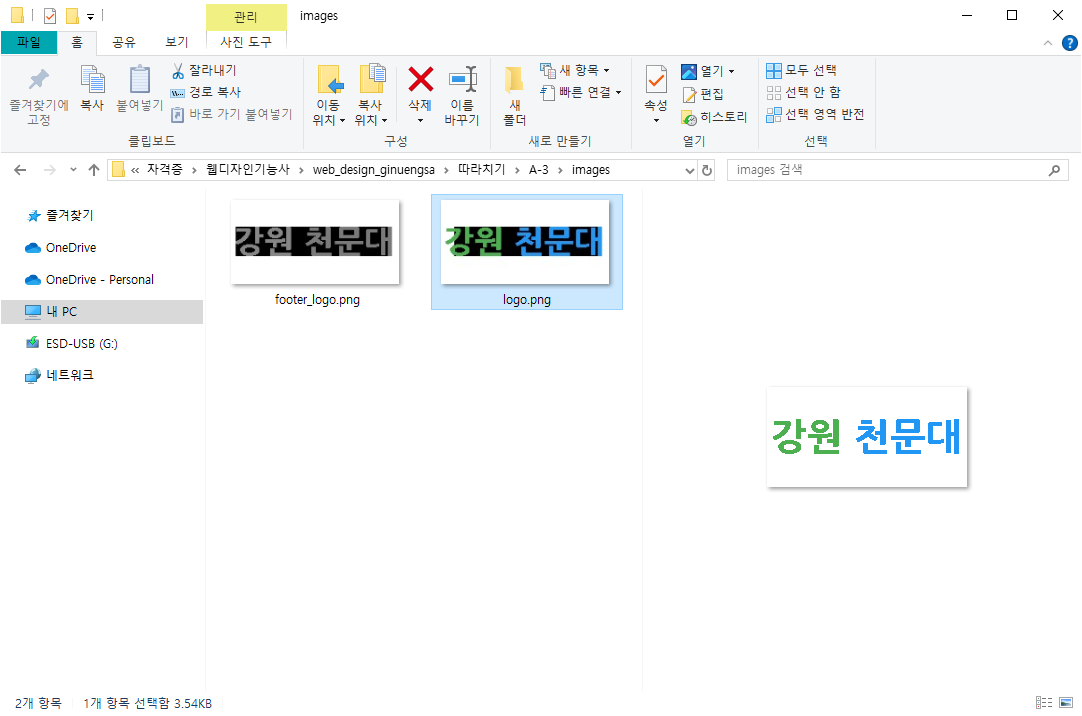Click 자격증 in address breadcrumb

[x=165, y=170]
